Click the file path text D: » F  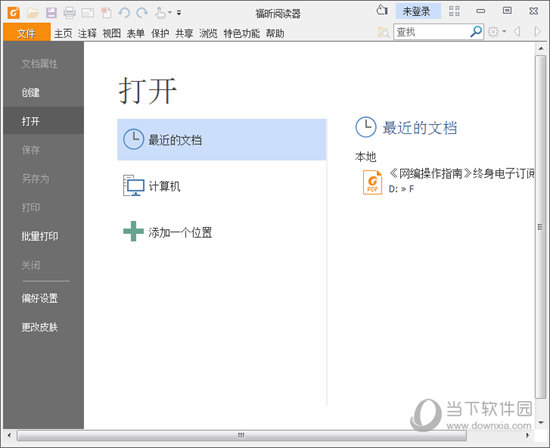401,189
